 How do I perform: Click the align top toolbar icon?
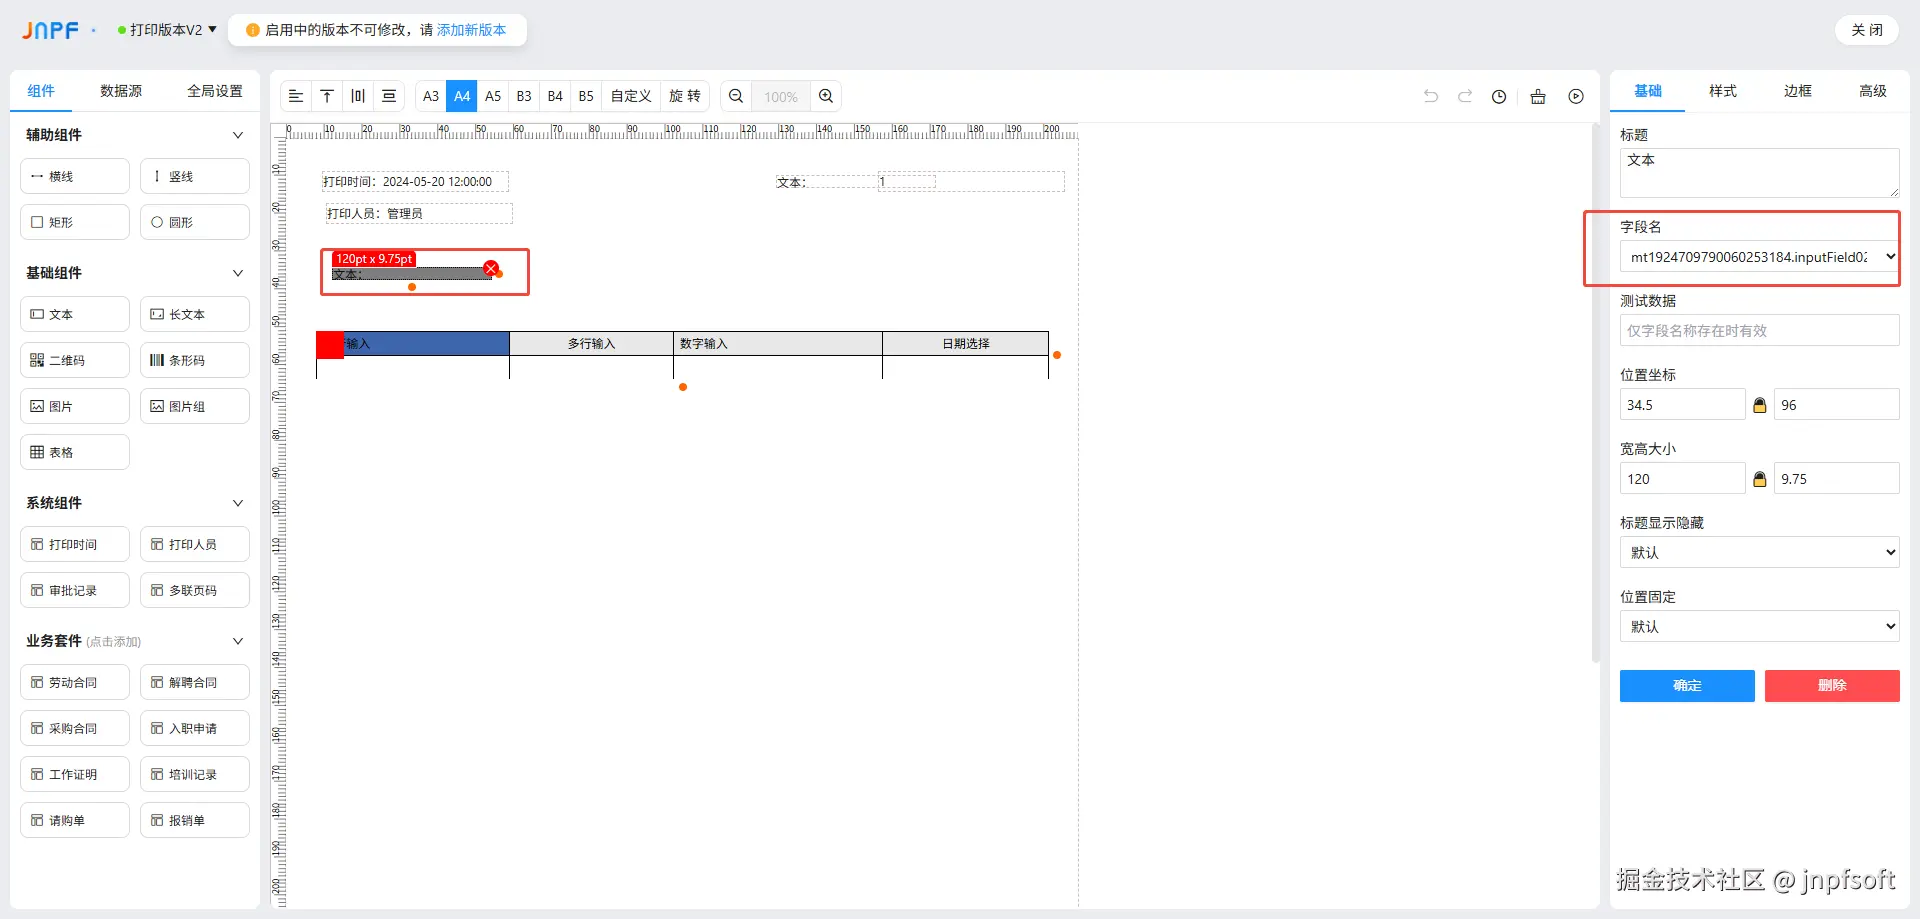coord(327,96)
